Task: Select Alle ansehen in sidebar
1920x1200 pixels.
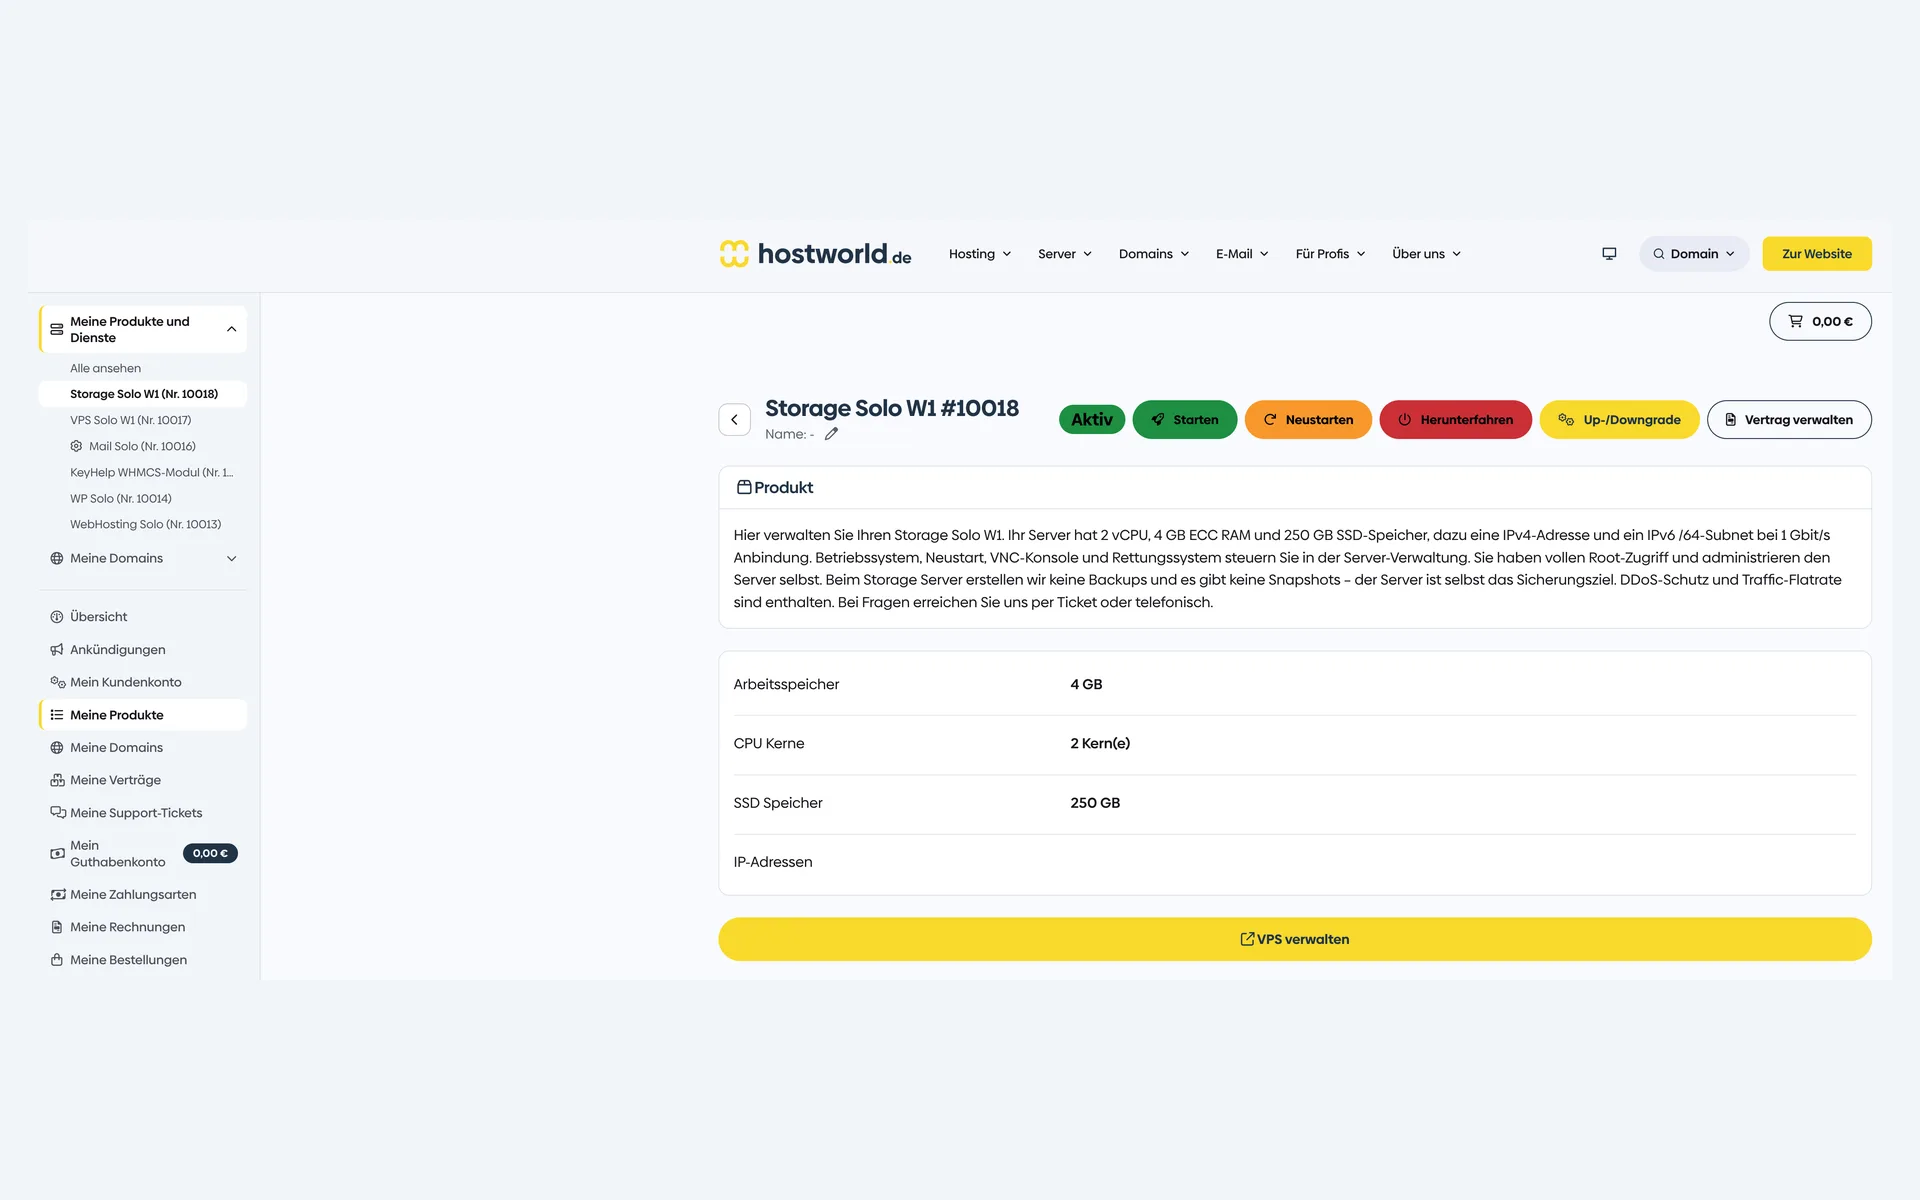Action: 105,368
